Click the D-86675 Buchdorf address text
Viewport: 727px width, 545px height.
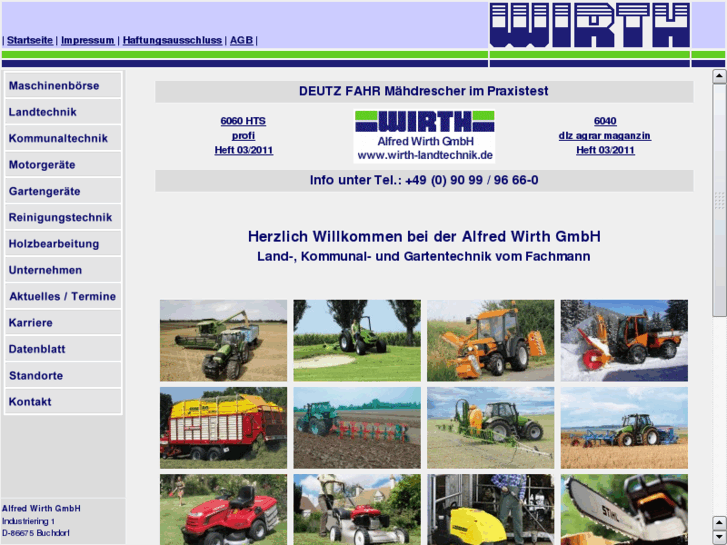[x=36, y=533]
